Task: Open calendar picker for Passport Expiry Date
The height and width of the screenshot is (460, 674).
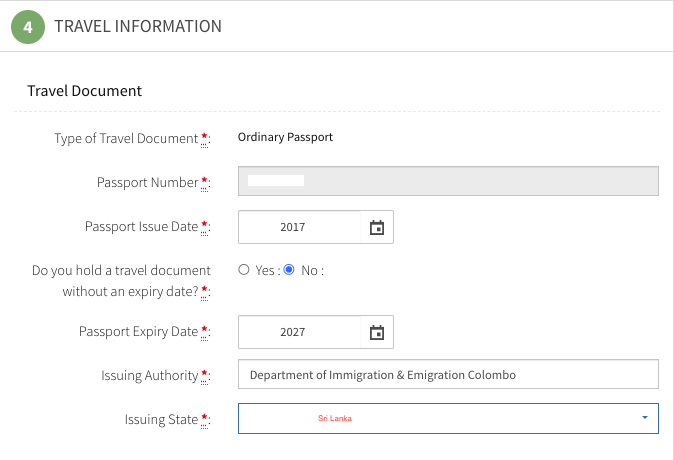Action: pos(377,332)
